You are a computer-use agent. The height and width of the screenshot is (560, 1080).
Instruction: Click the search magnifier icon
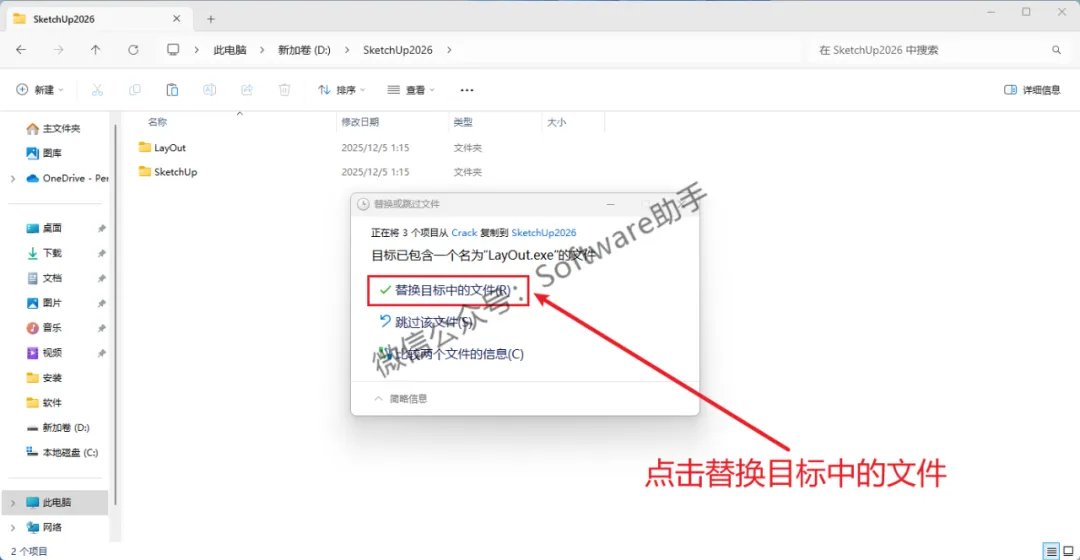(1057, 50)
